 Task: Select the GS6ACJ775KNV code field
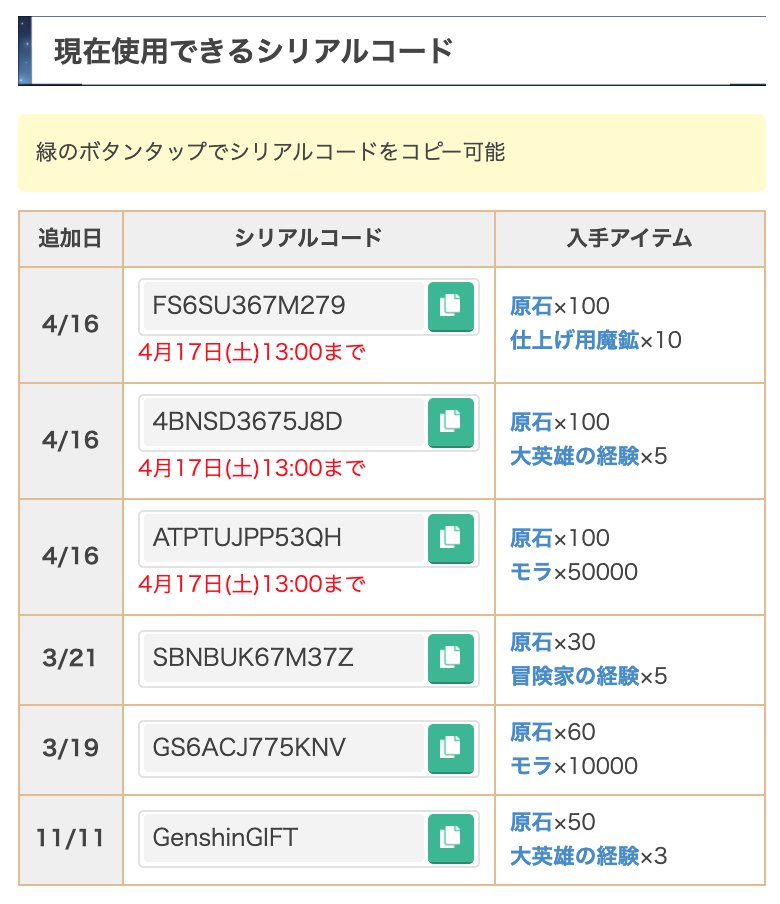[284, 748]
